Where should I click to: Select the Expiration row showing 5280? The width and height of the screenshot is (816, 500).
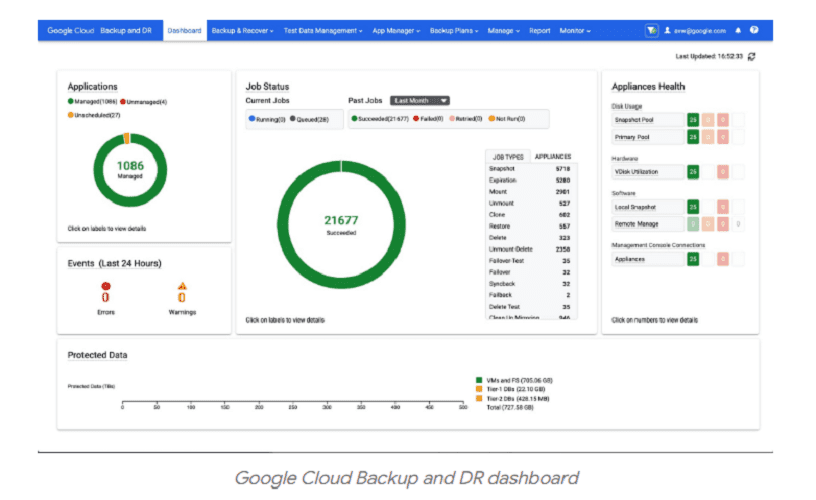pos(530,181)
